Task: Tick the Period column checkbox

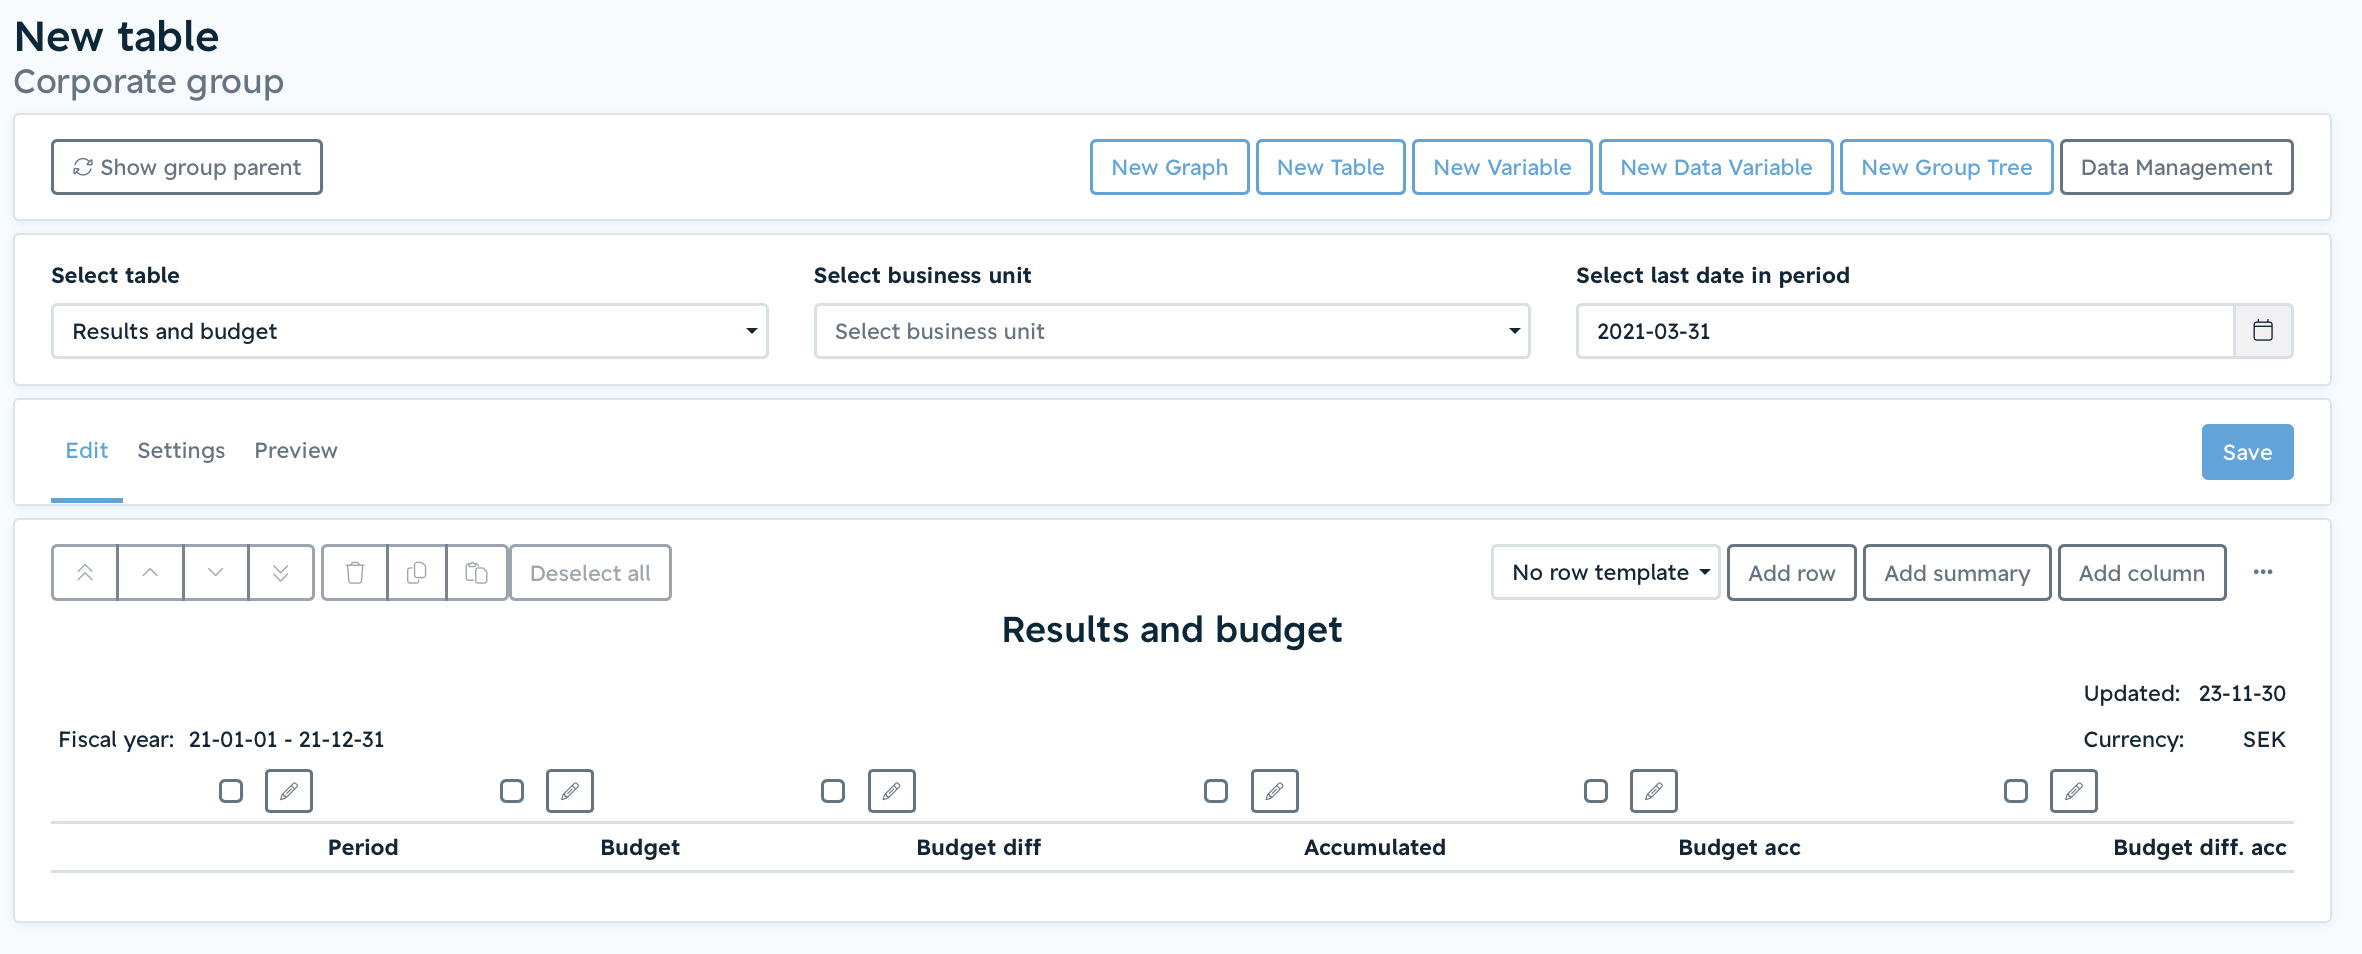Action: [231, 791]
